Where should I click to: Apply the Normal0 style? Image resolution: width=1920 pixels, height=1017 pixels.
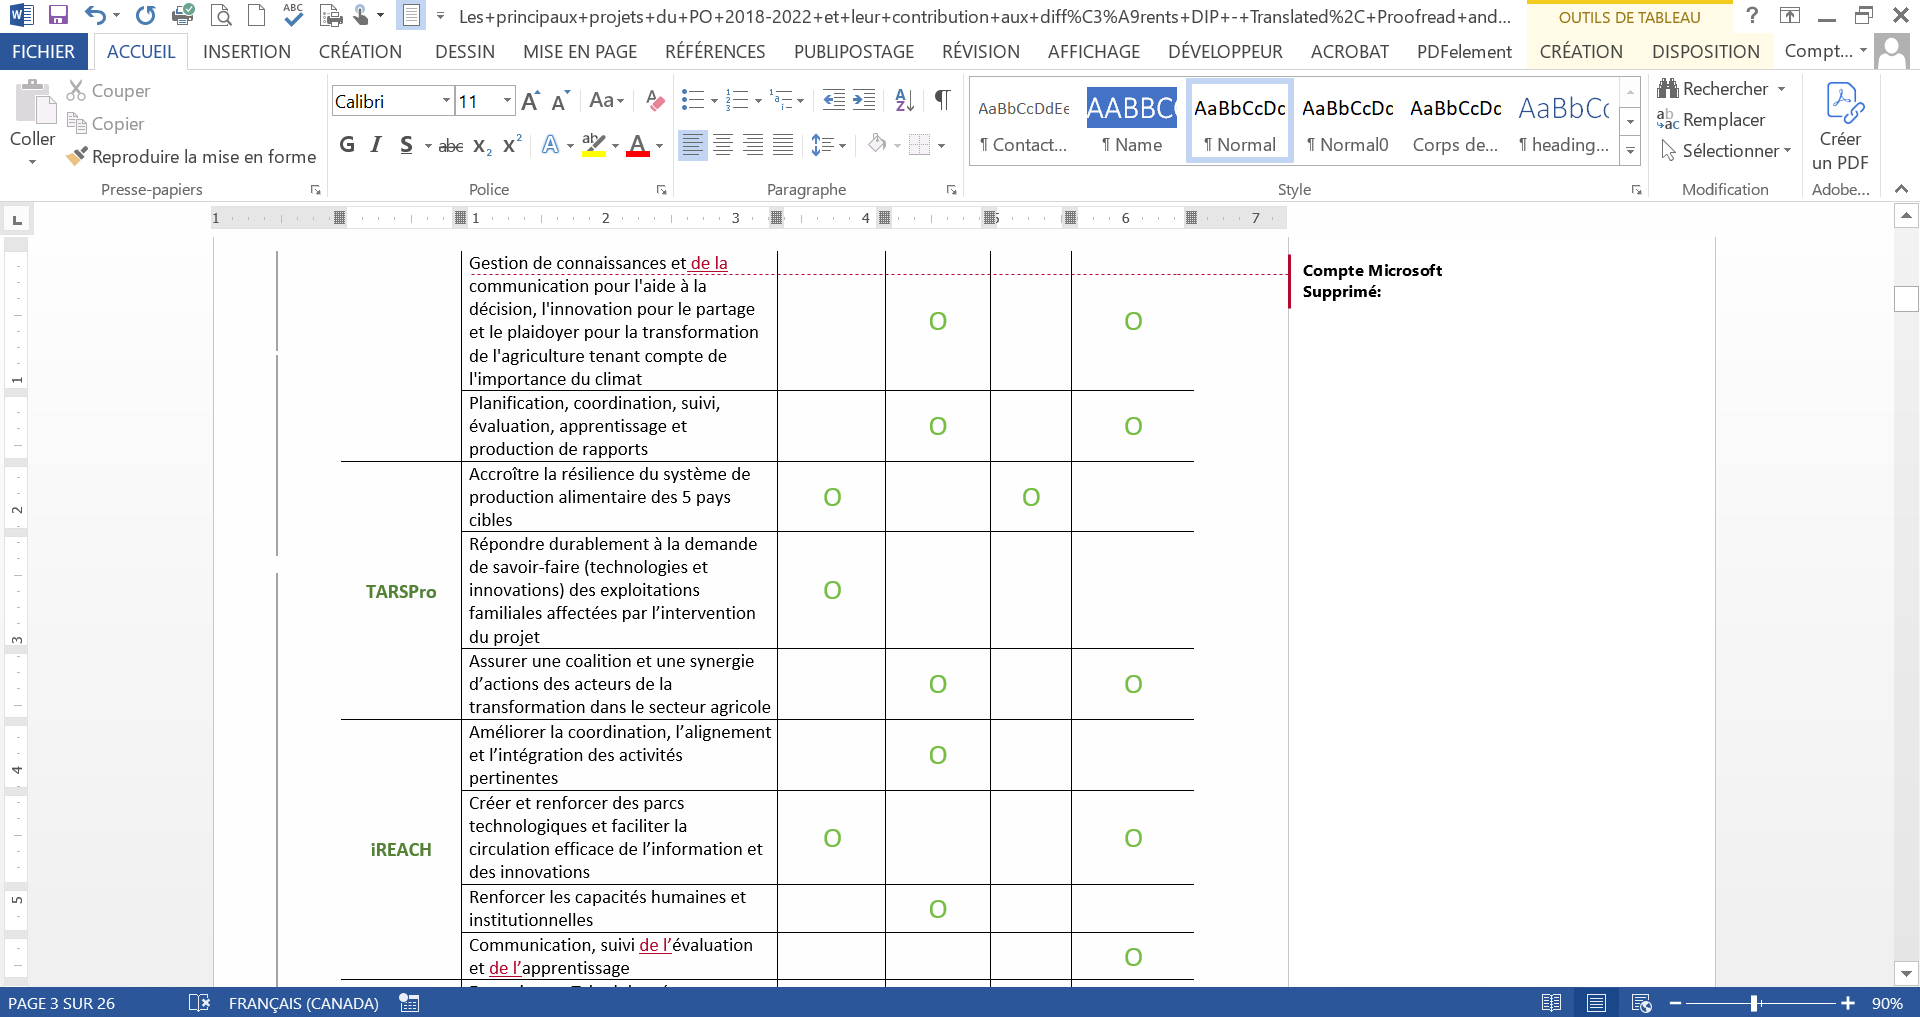pos(1348,121)
